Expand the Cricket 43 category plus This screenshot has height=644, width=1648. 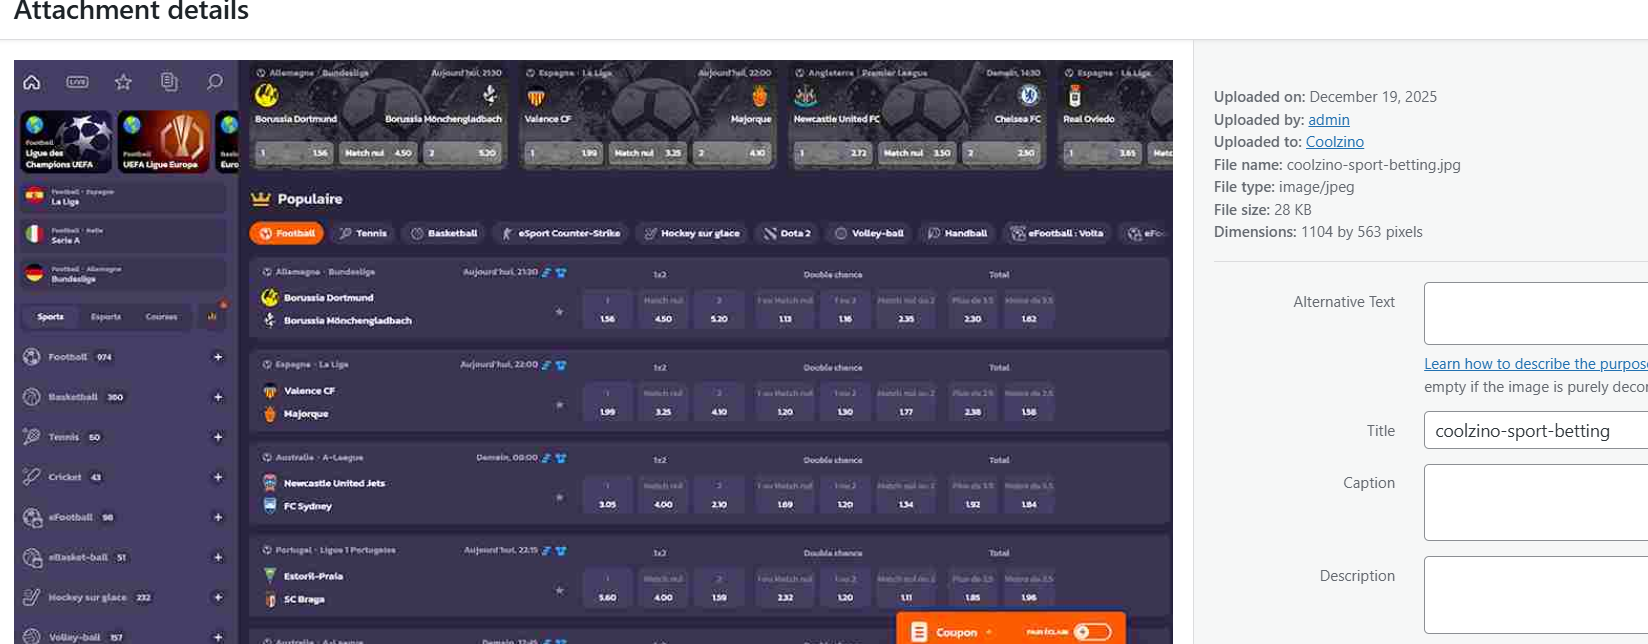coord(217,477)
